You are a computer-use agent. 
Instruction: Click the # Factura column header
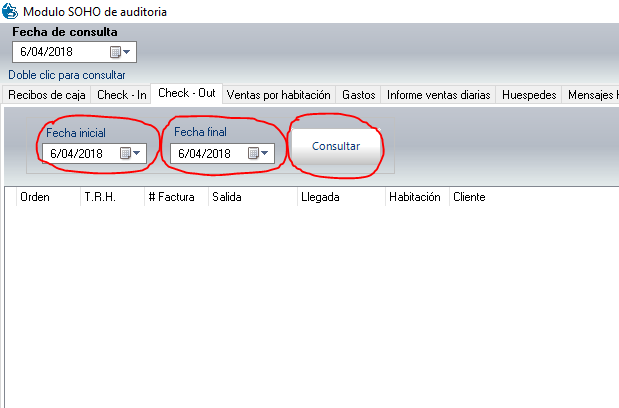171,197
